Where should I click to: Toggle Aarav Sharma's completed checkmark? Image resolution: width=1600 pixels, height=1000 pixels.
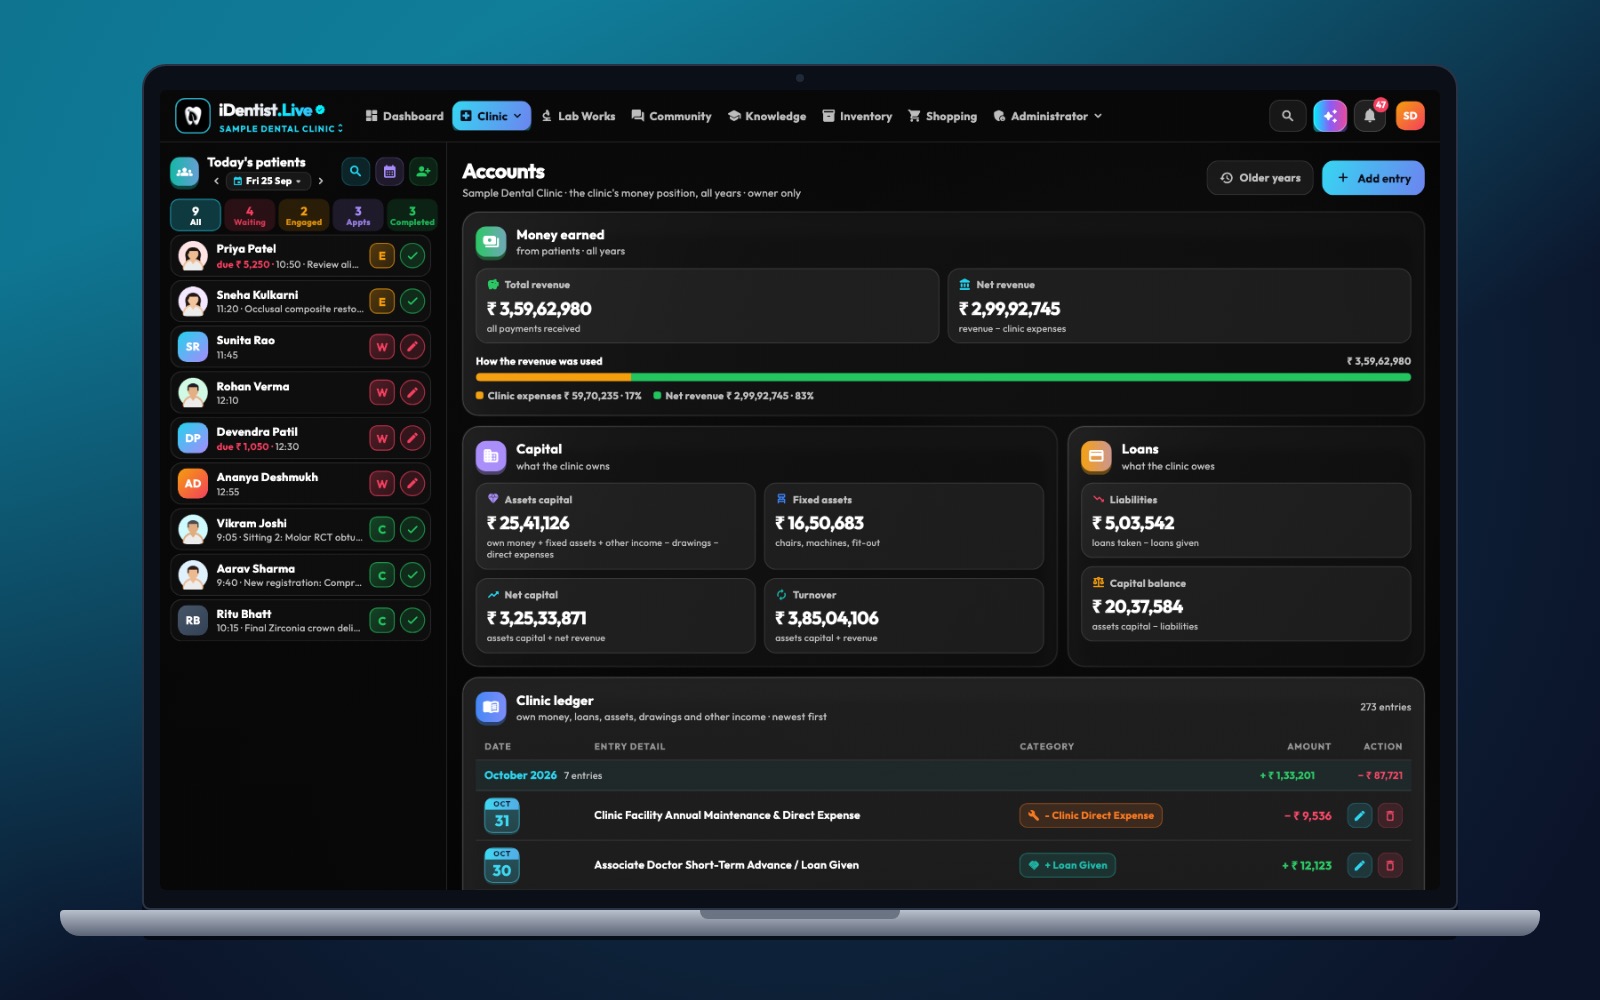tap(412, 575)
